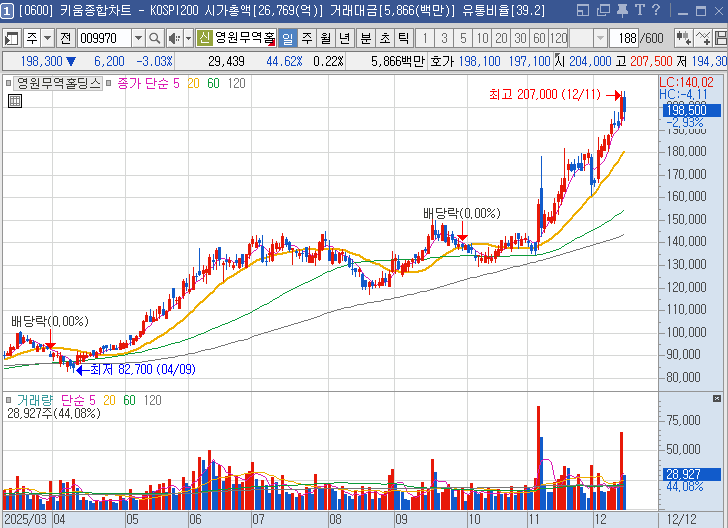Select the daily 일 period toggle
This screenshot has height=528, width=728.
point(287,38)
